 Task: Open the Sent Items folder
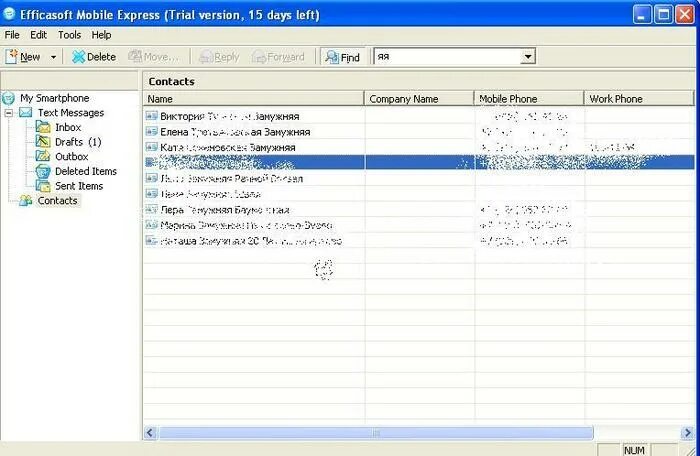tap(79, 186)
